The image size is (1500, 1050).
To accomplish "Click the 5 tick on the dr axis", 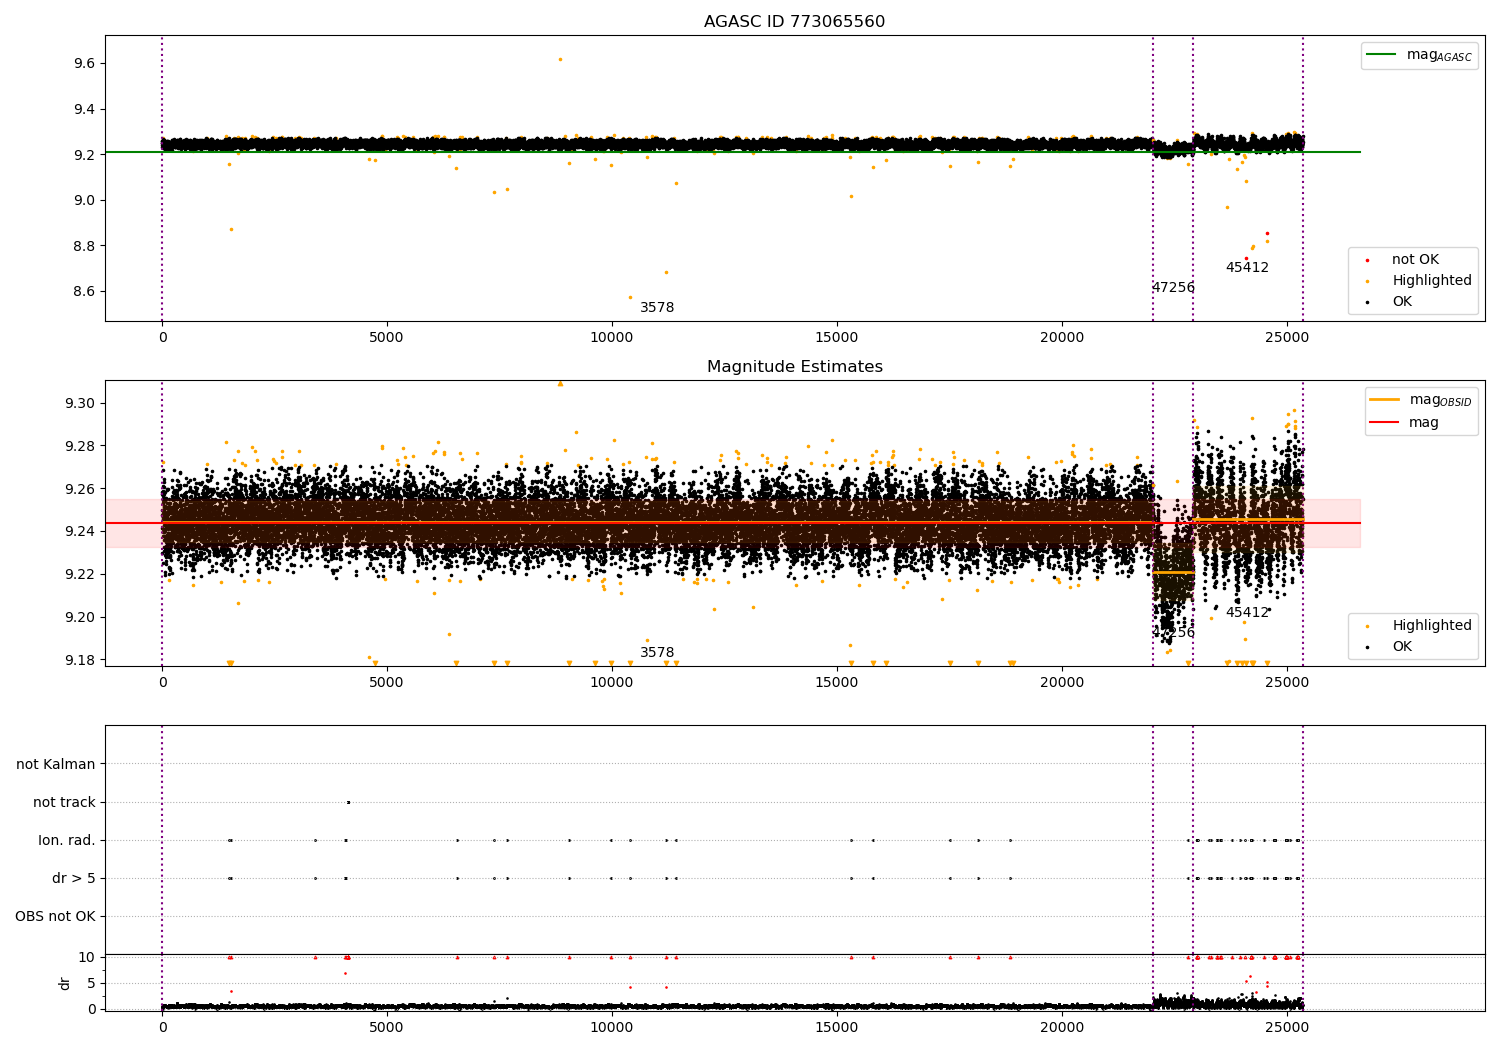I will [92, 984].
